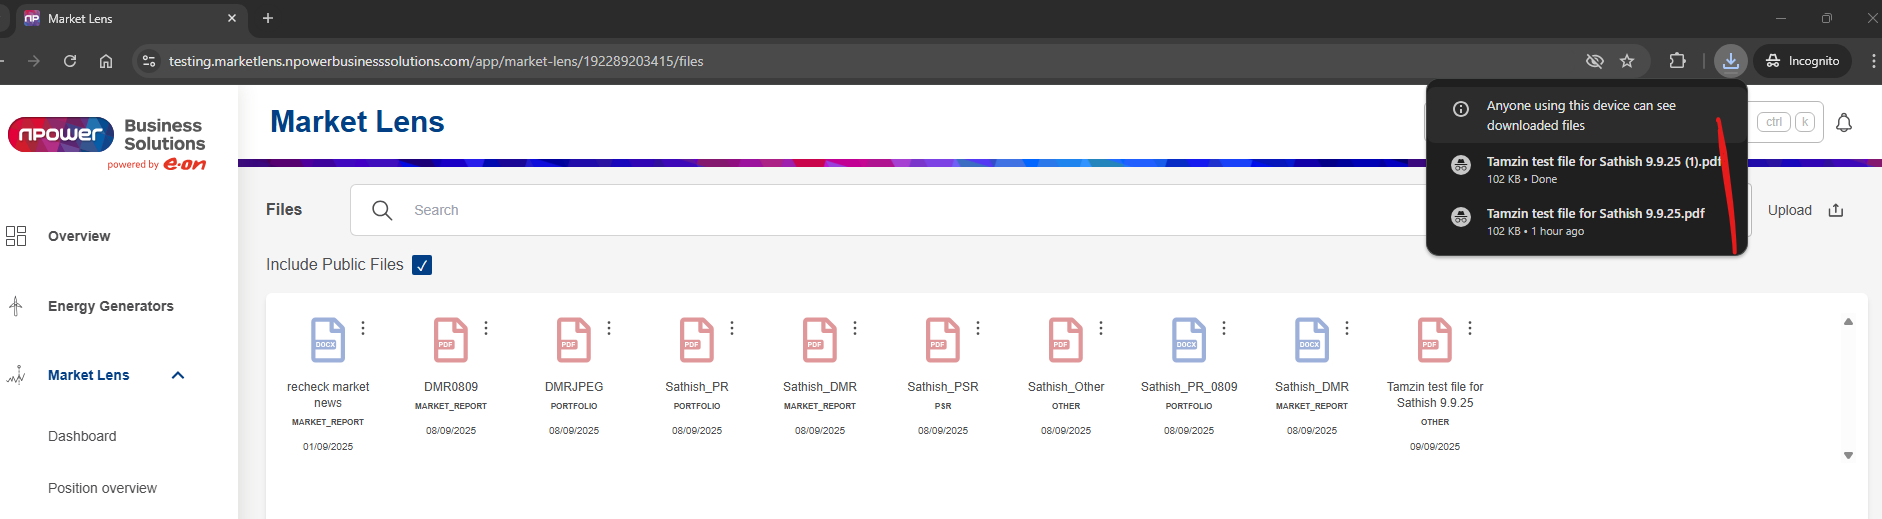Open the browser extensions puzzle icon
This screenshot has width=1882, height=519.
(x=1677, y=61)
